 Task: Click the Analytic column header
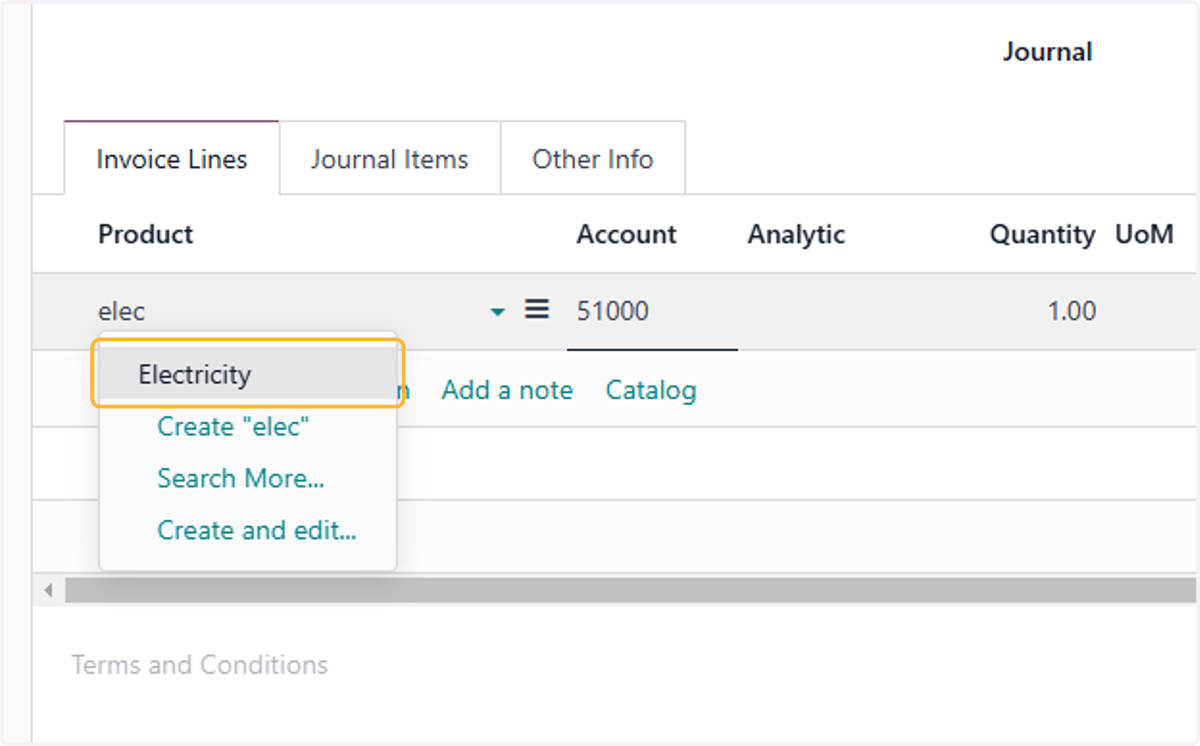(796, 234)
